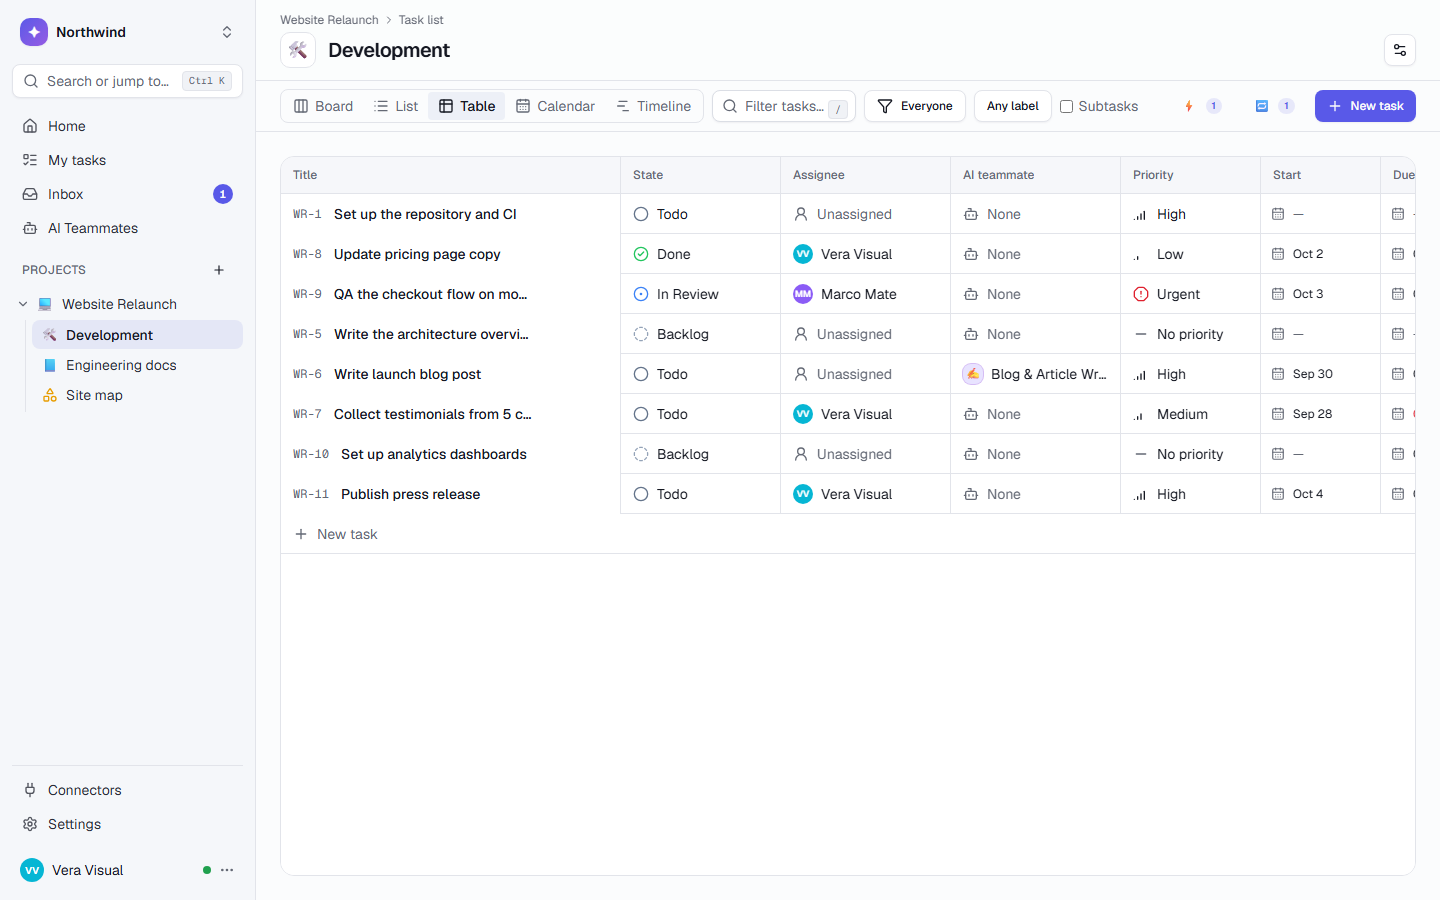This screenshot has height=900, width=1440.
Task: Change assignee of WR-6 Unassigned
Action: pyautogui.click(x=865, y=374)
